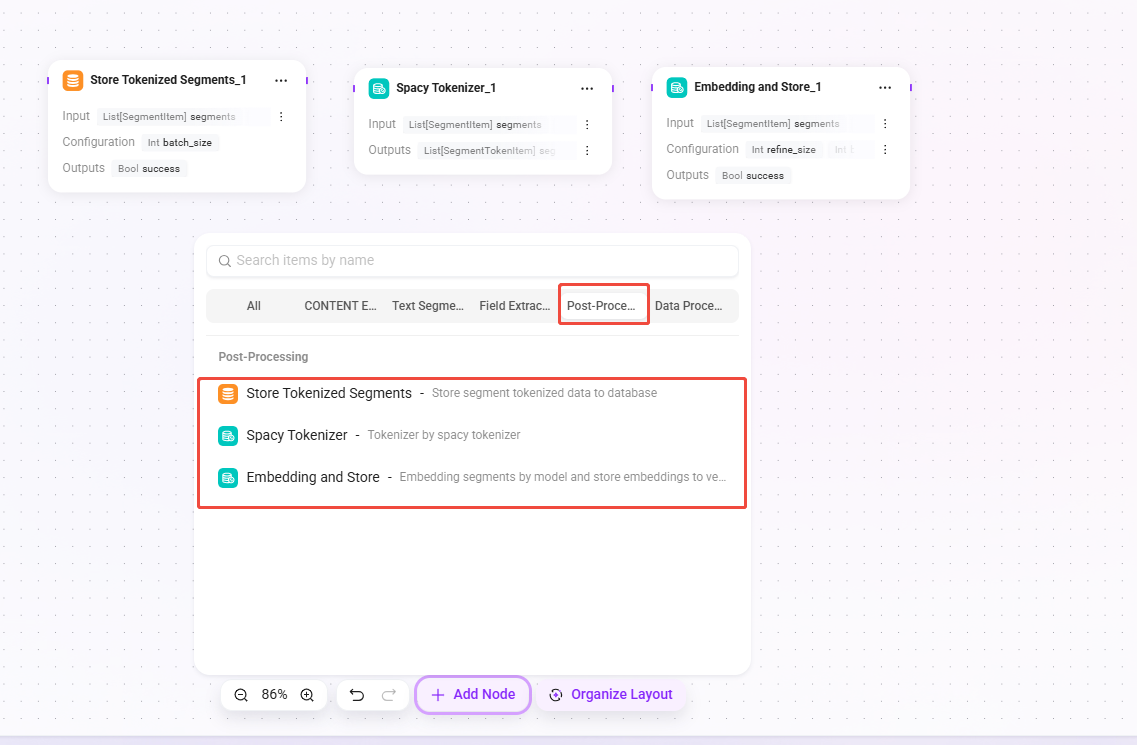Open the Embedding and Store_1 node options menu
The image size is (1137, 745).
885,88
